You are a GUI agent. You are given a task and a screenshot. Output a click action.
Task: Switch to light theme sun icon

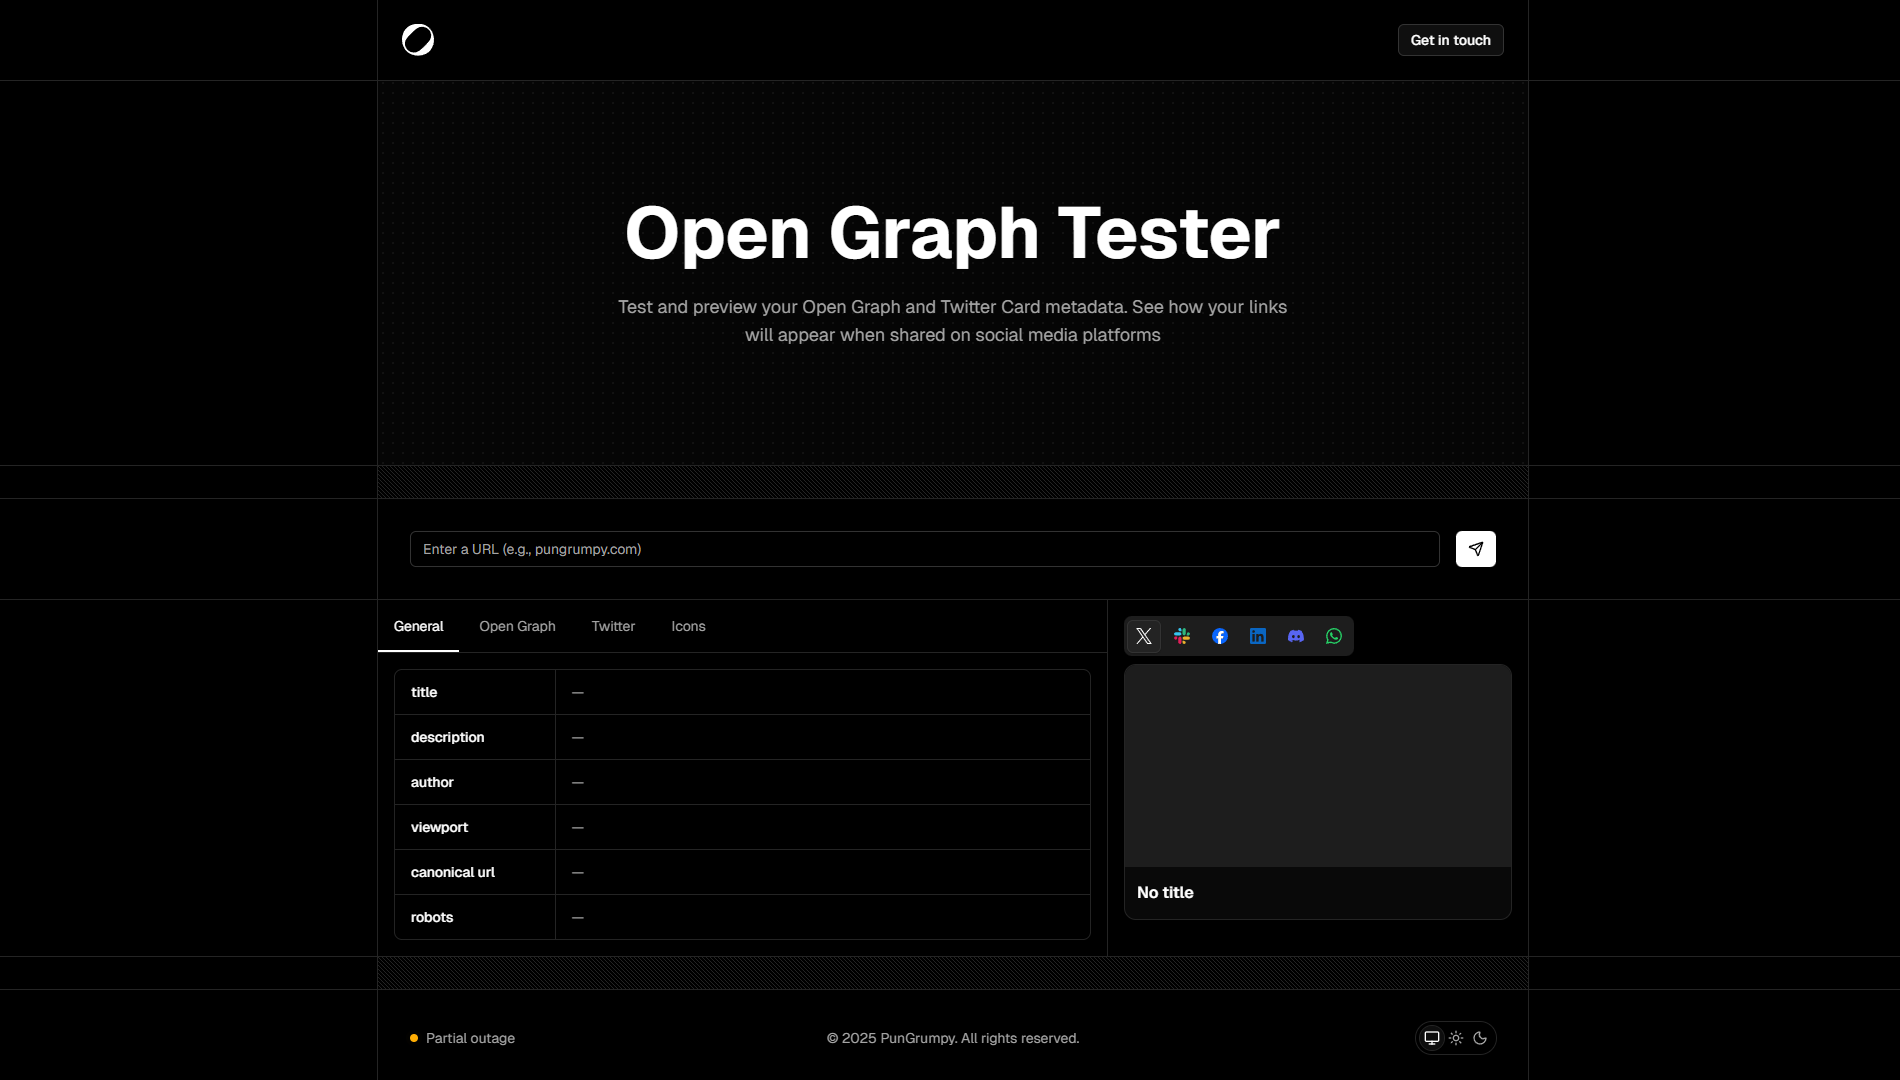click(x=1456, y=1038)
